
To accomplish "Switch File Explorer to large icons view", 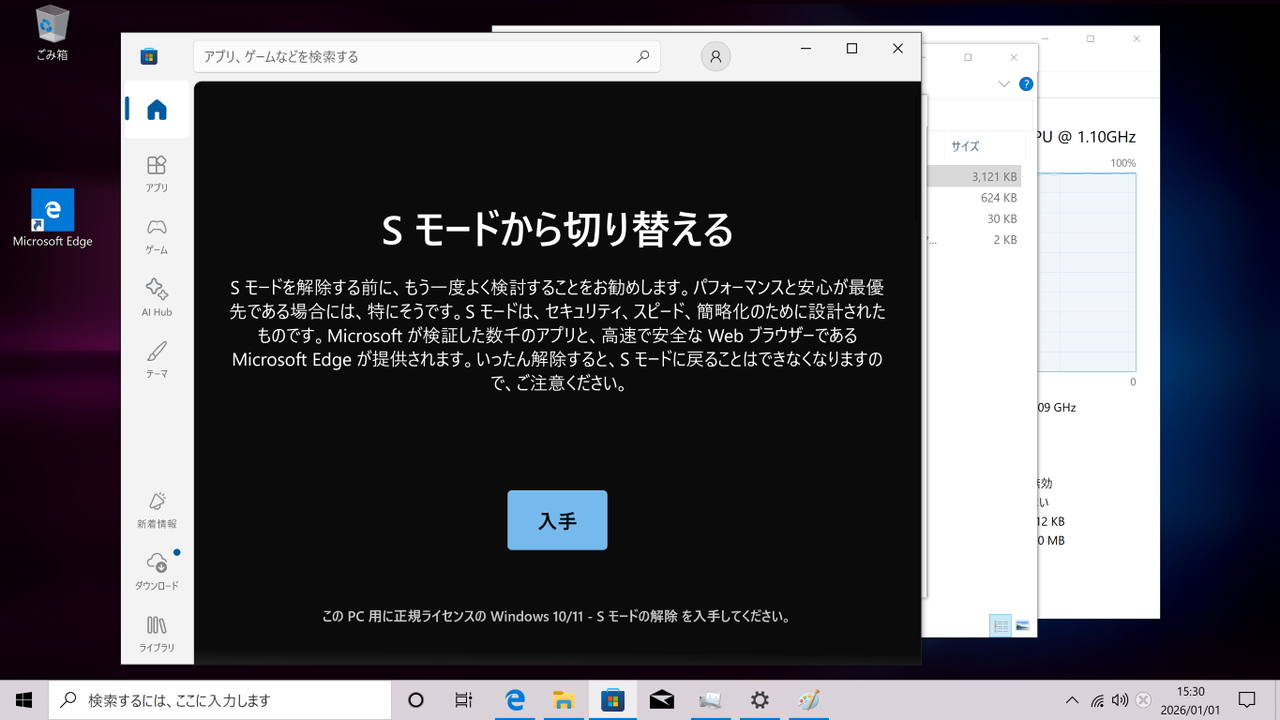I will pos(1022,626).
